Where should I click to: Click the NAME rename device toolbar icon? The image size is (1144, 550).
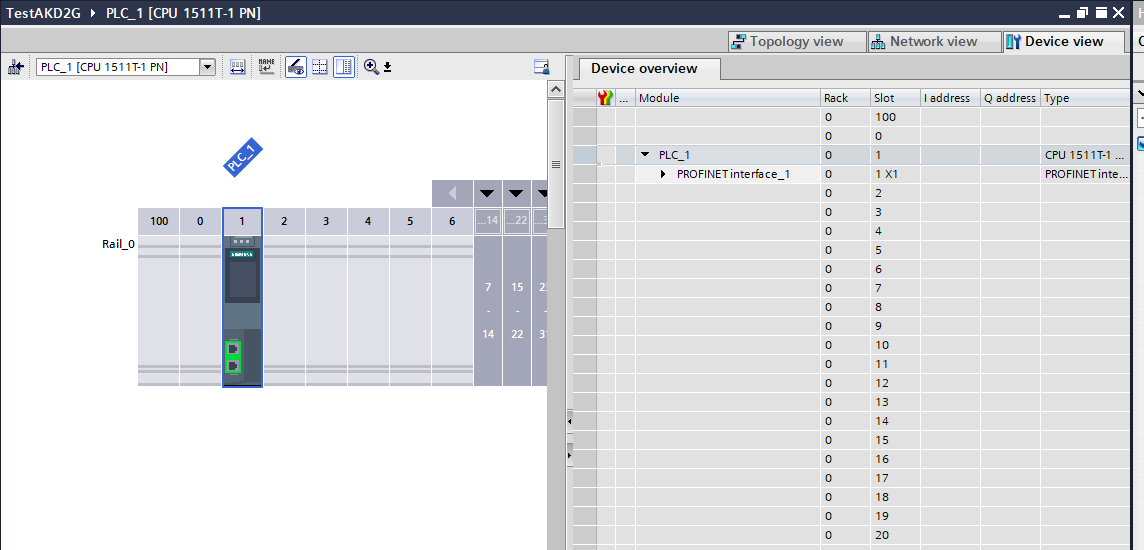pyautogui.click(x=267, y=67)
